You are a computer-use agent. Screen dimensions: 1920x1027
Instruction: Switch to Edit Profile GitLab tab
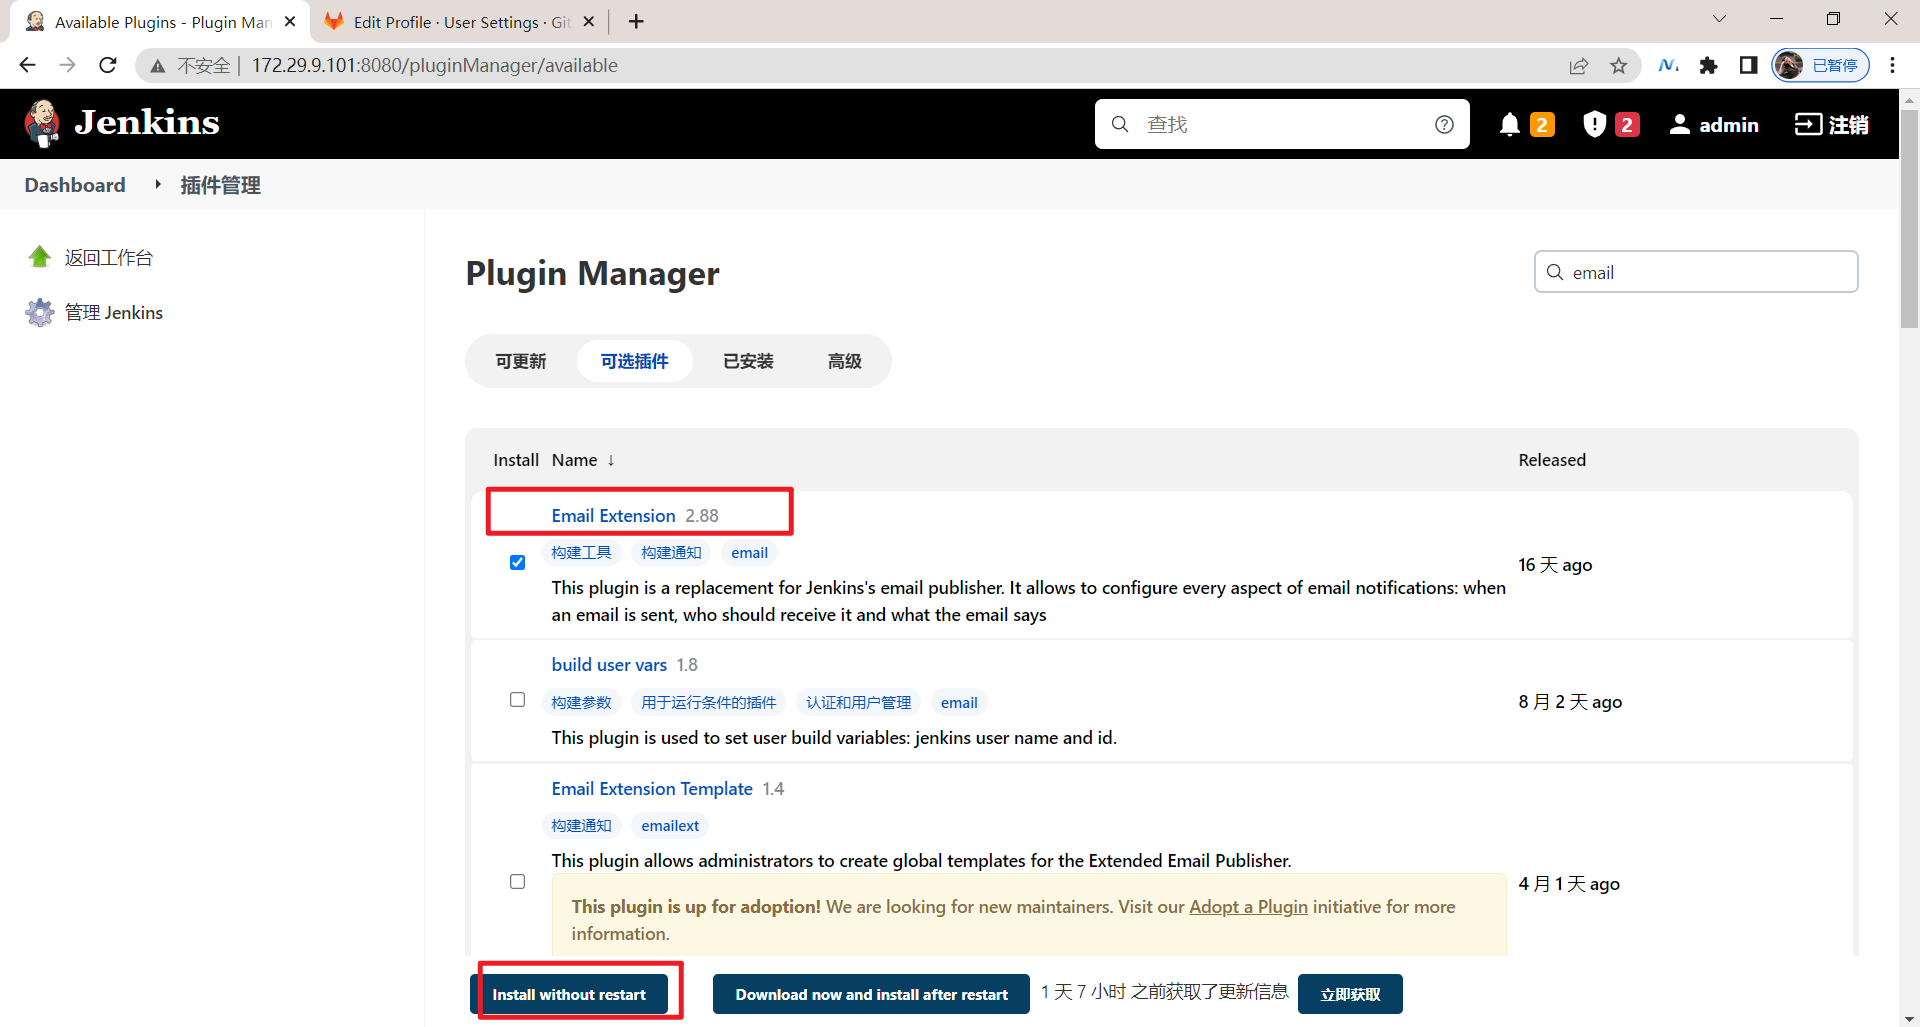tap(460, 22)
